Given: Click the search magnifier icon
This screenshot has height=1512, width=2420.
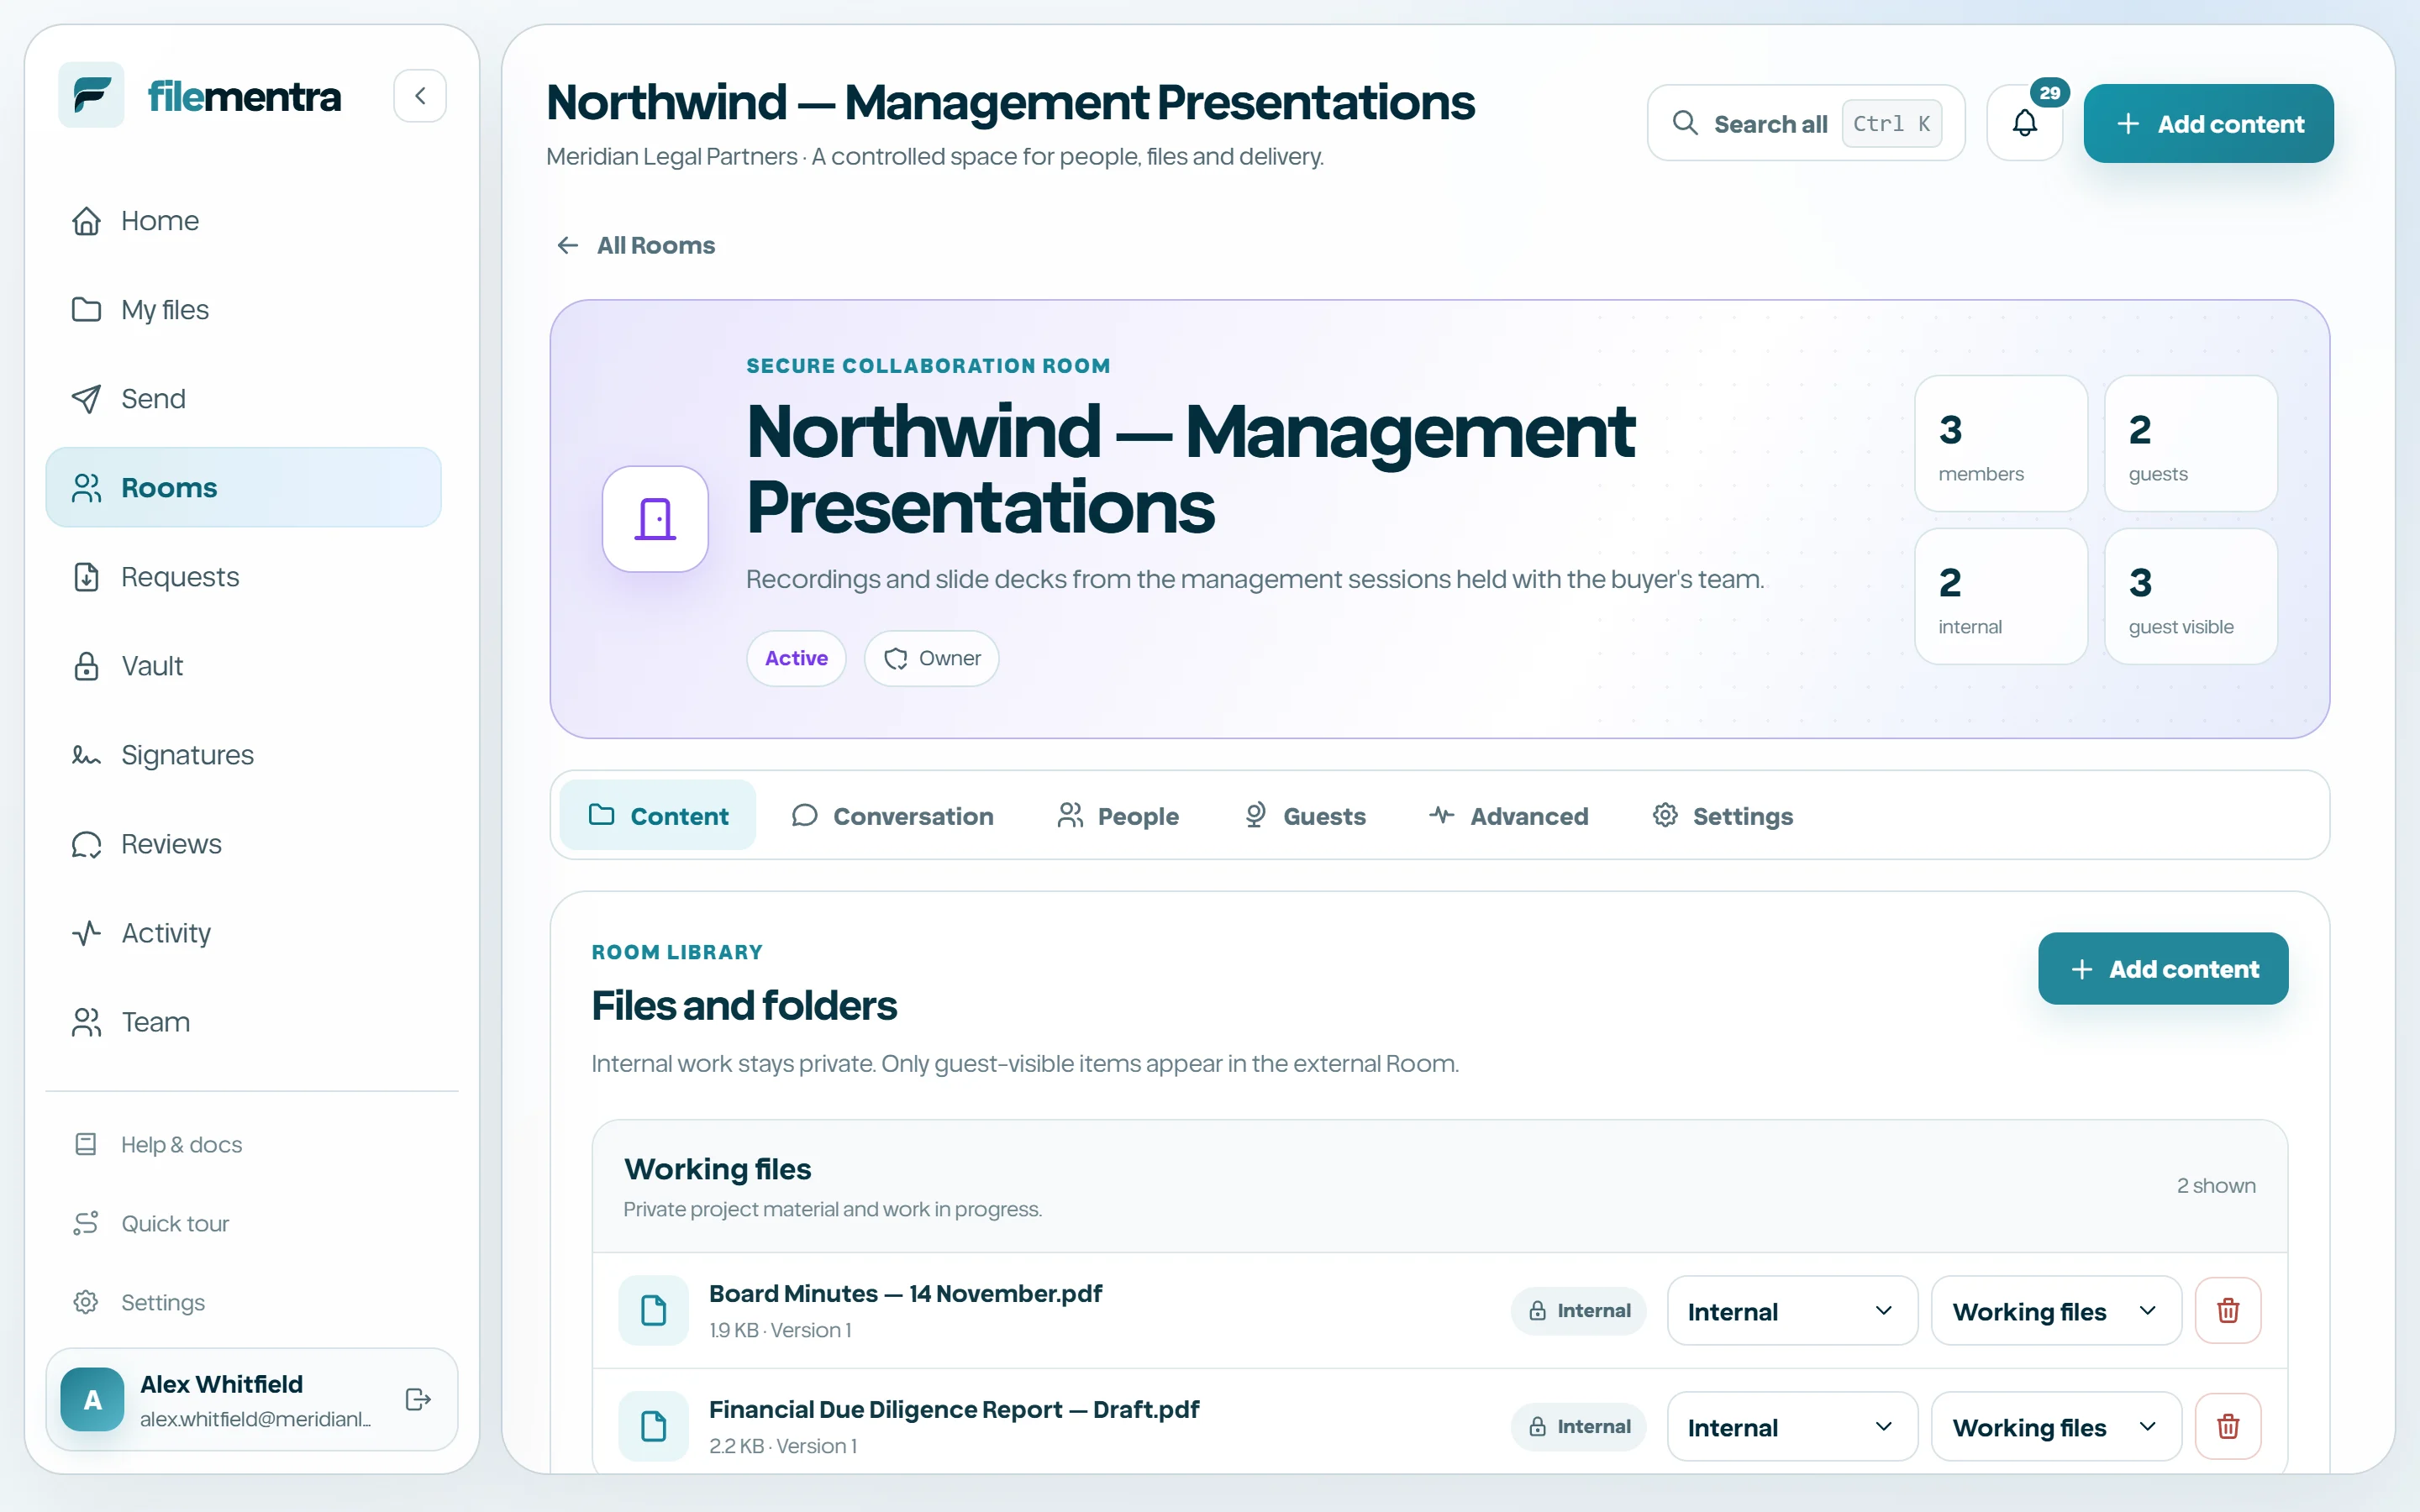Looking at the screenshot, I should (x=1685, y=123).
